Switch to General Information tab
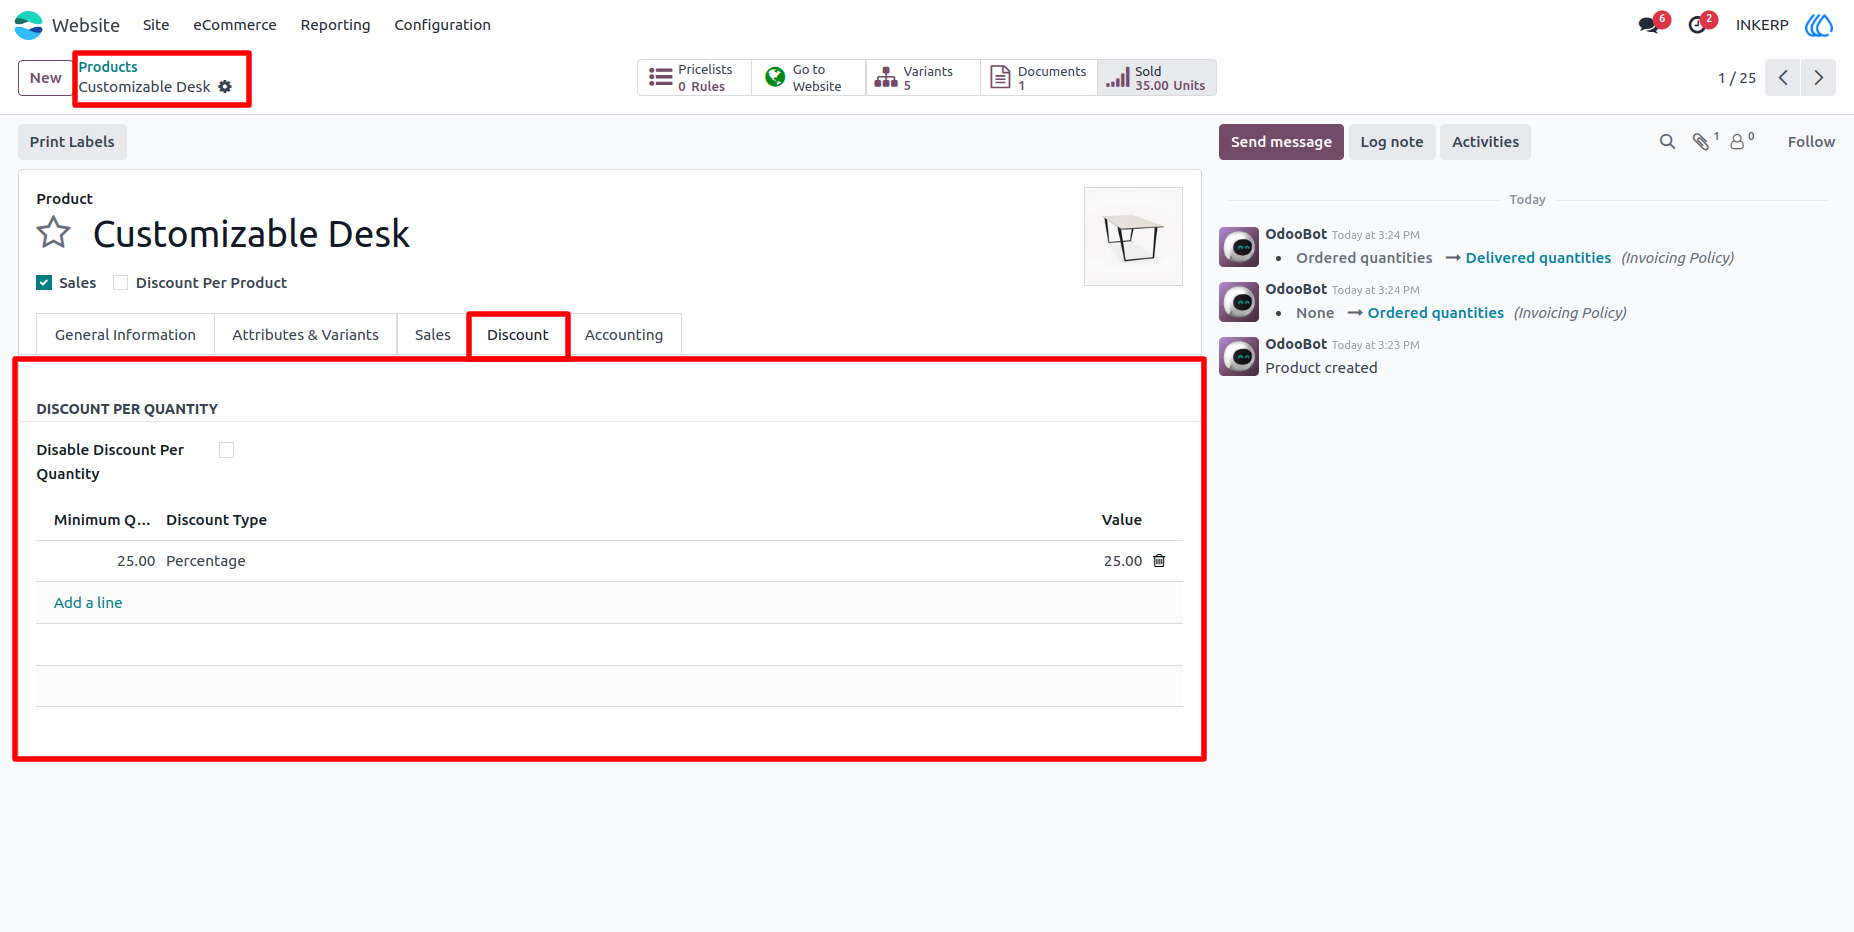 click(125, 335)
